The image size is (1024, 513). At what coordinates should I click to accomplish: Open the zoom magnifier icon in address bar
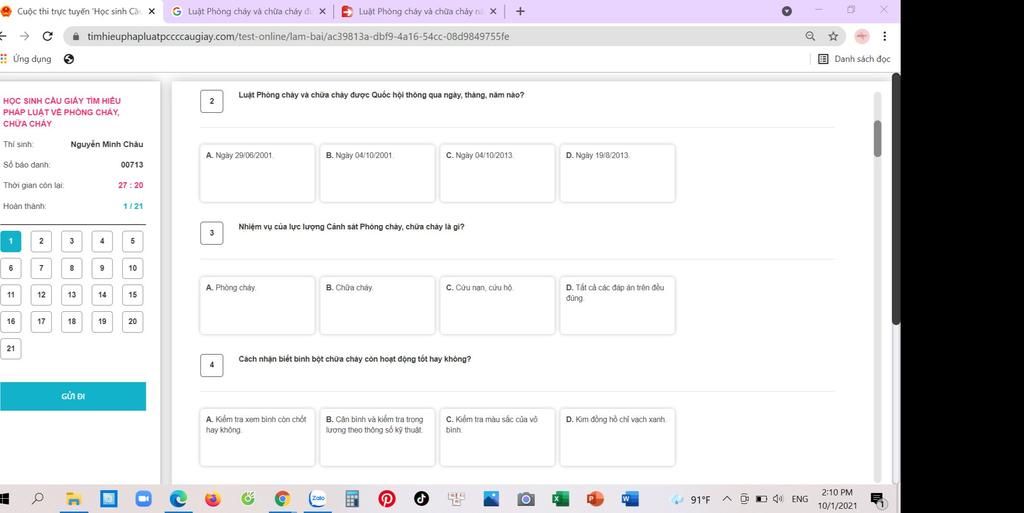(810, 37)
